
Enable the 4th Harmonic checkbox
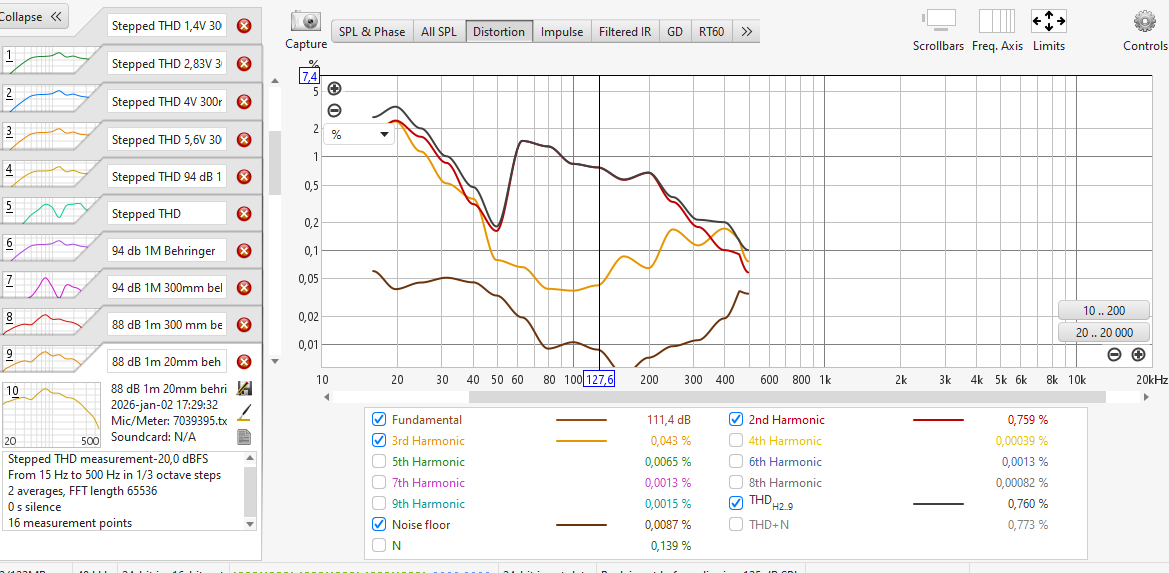pos(736,440)
